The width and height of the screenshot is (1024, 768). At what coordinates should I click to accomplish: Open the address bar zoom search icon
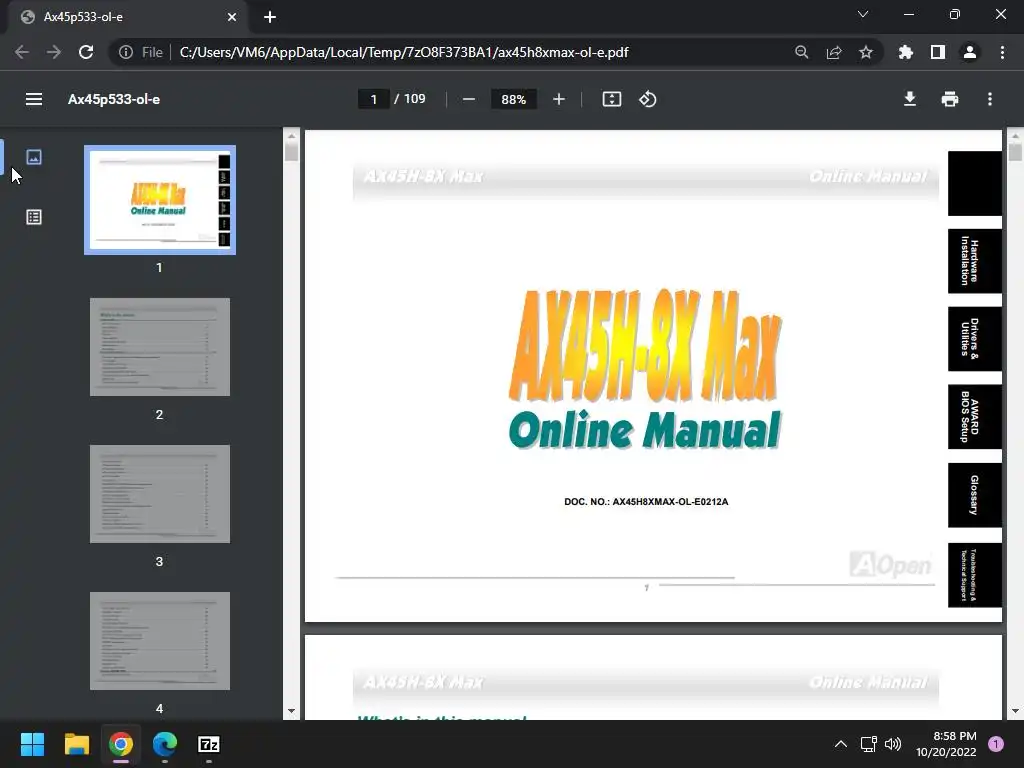coord(801,52)
